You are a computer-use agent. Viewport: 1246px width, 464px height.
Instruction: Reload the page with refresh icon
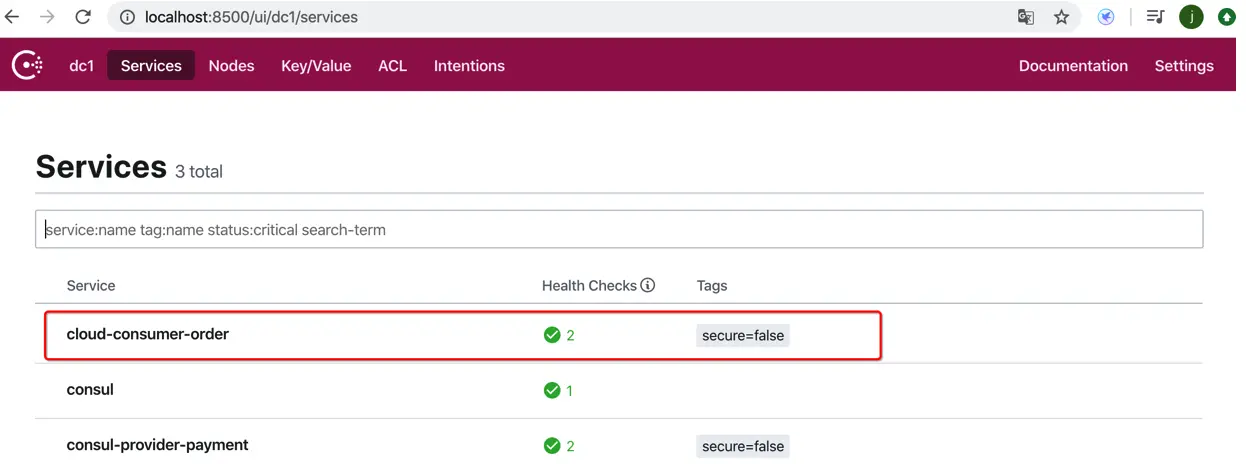[83, 17]
